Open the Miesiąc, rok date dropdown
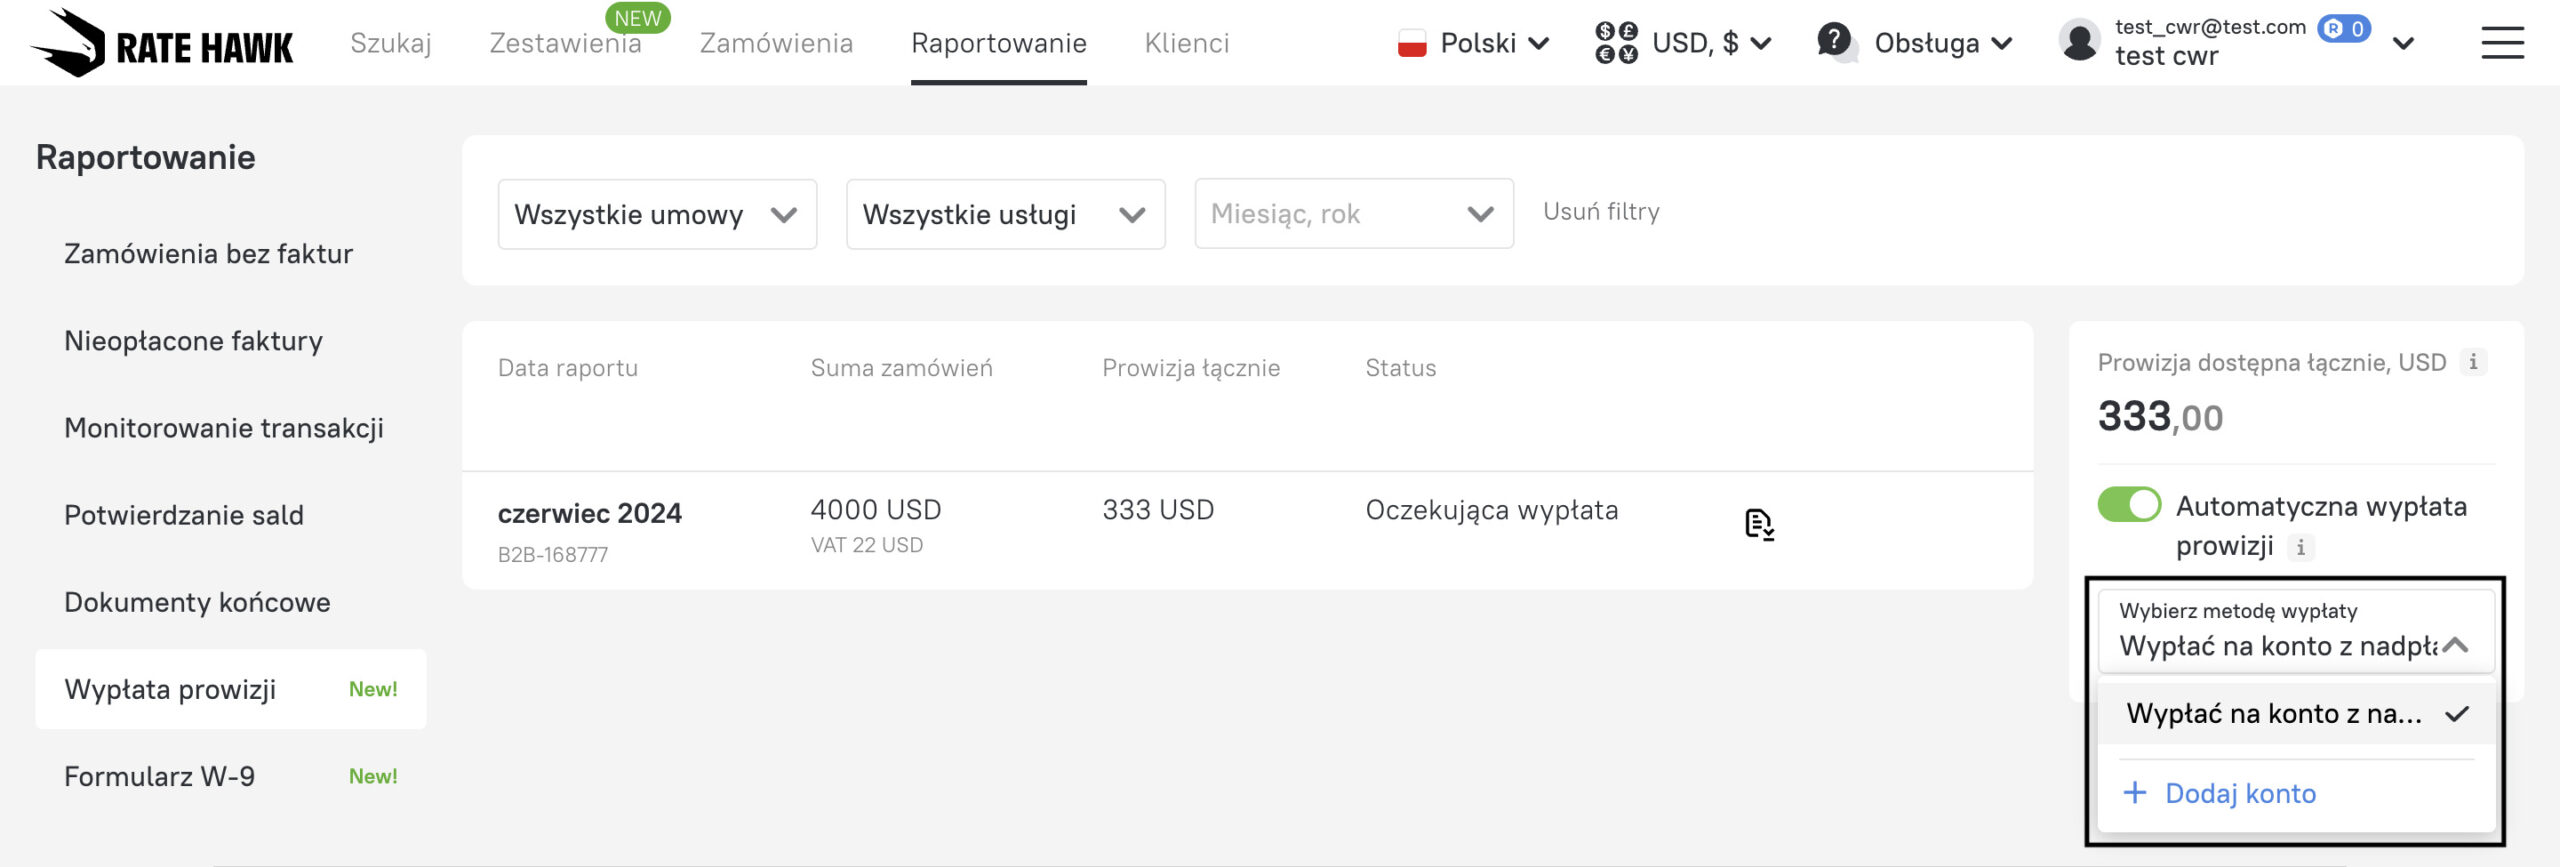The height and width of the screenshot is (867, 2560). pyautogui.click(x=1353, y=214)
